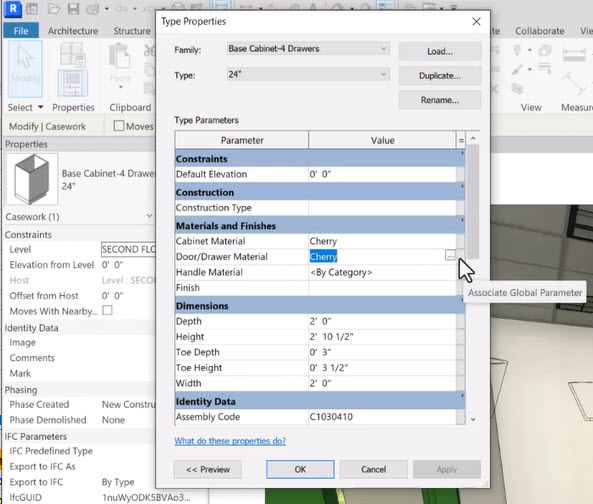The image size is (593, 504).
Task: Expand the Paste dropdown arrow
Action: pos(121,88)
